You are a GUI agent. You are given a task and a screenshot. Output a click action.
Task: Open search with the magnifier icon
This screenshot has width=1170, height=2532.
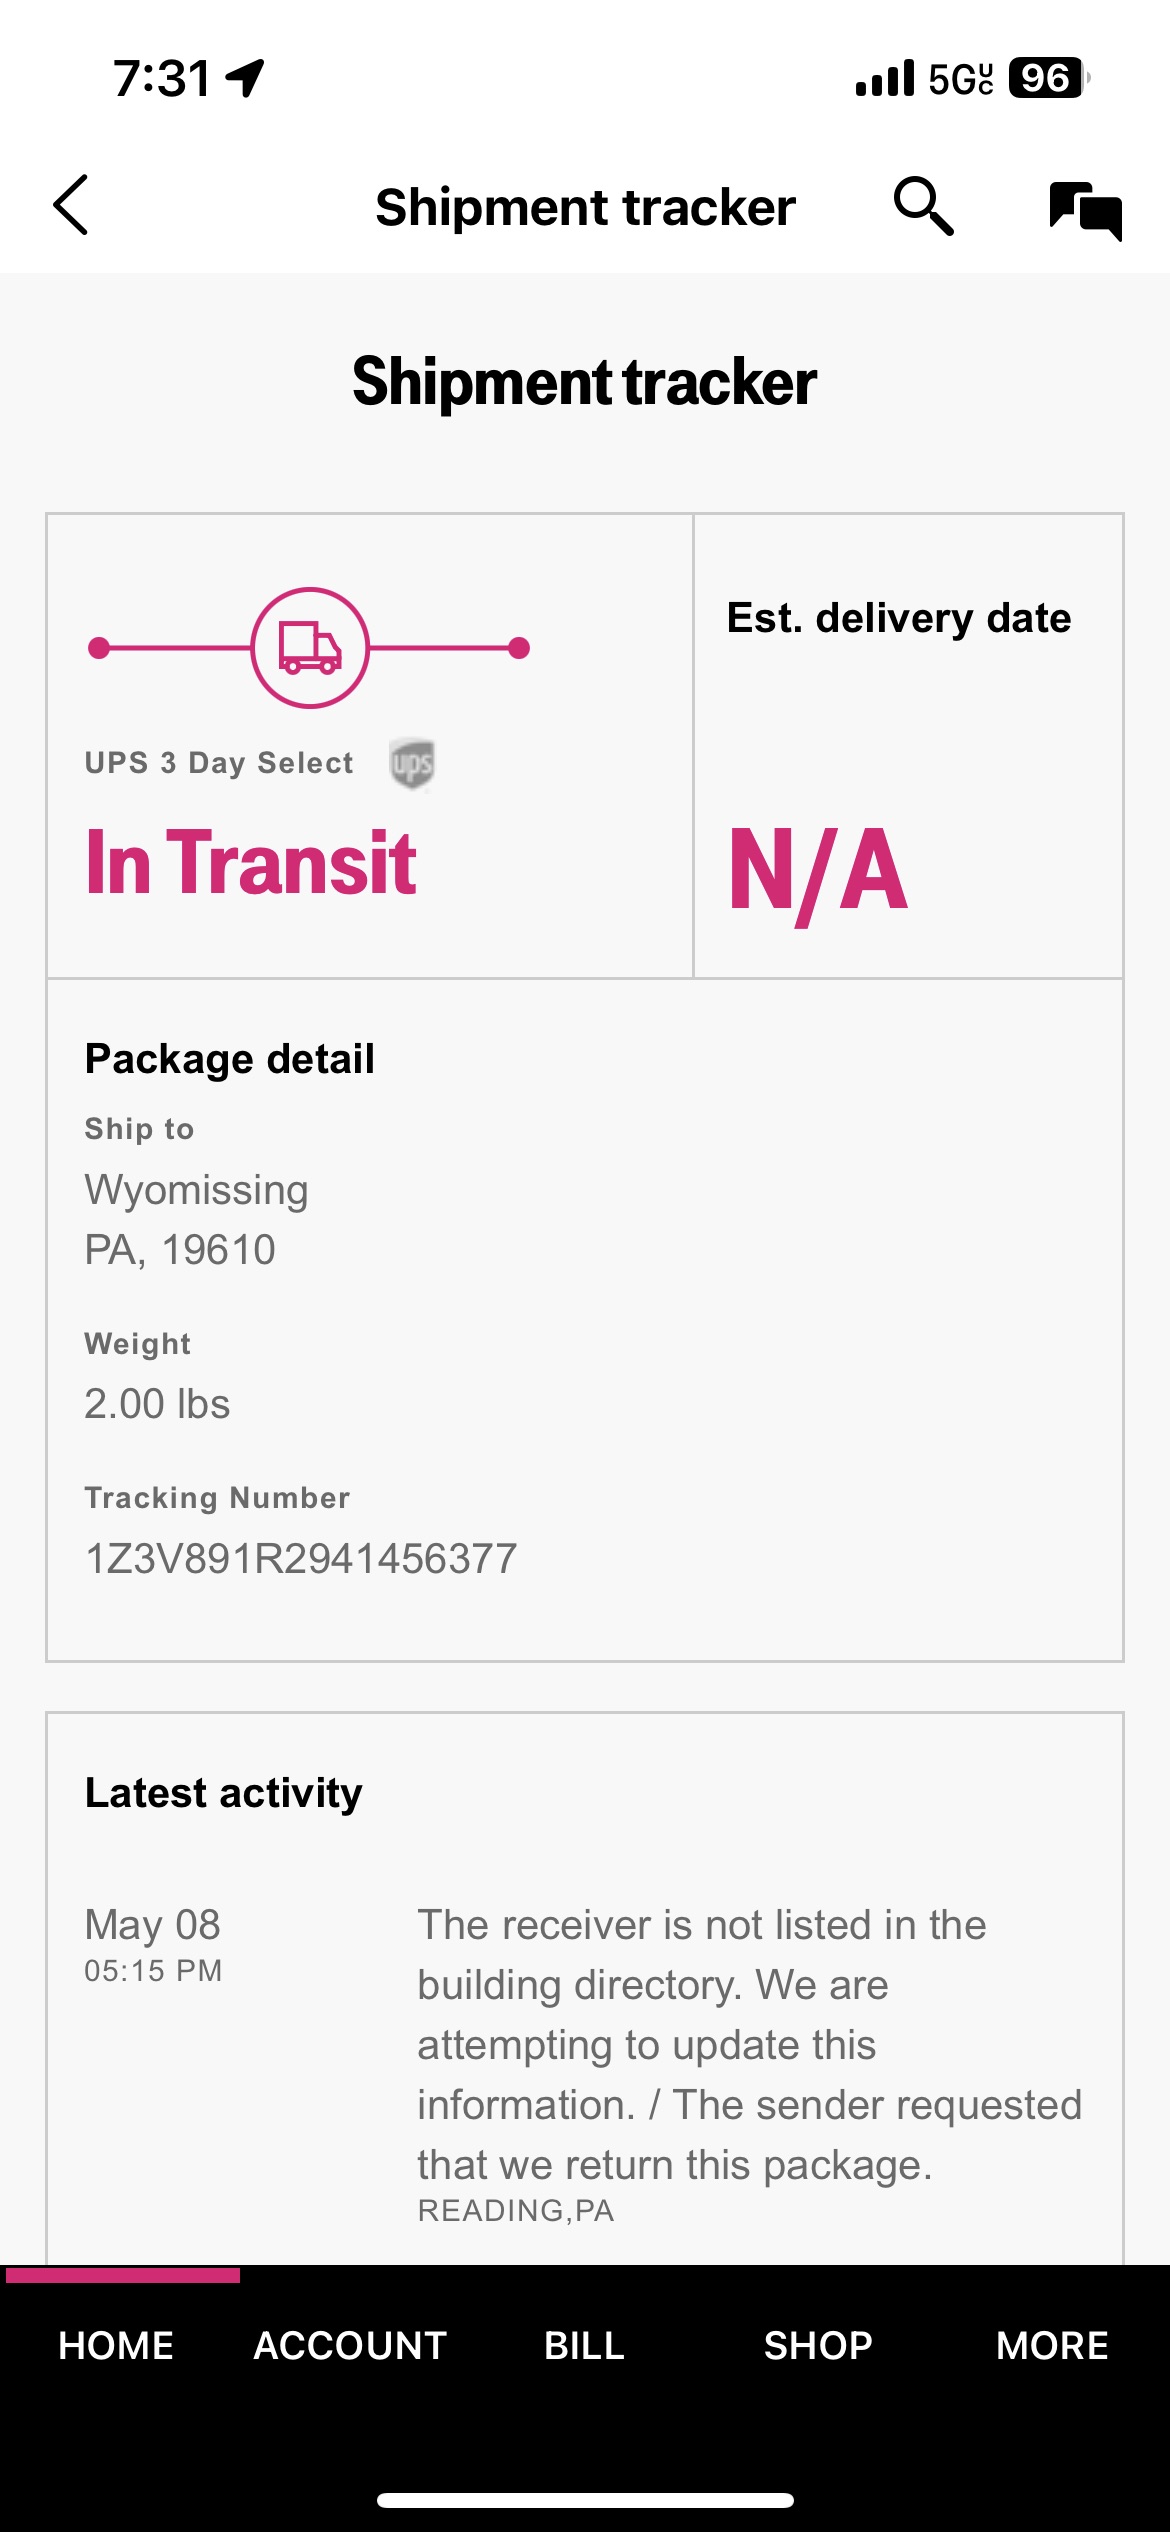[x=923, y=206]
